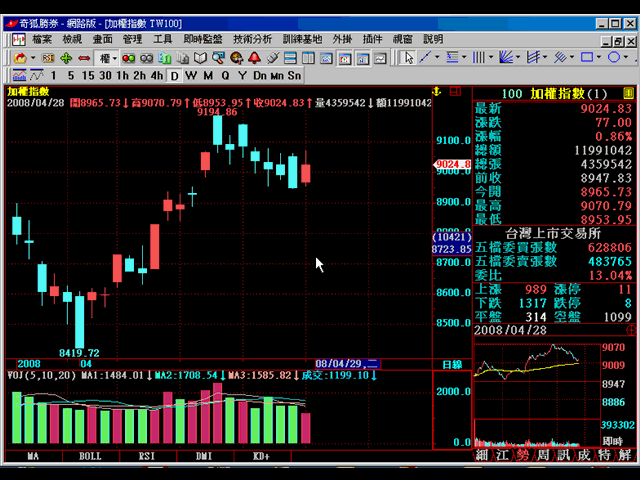Click the open book icon
This screenshot has height=480, width=640.
click(200, 58)
